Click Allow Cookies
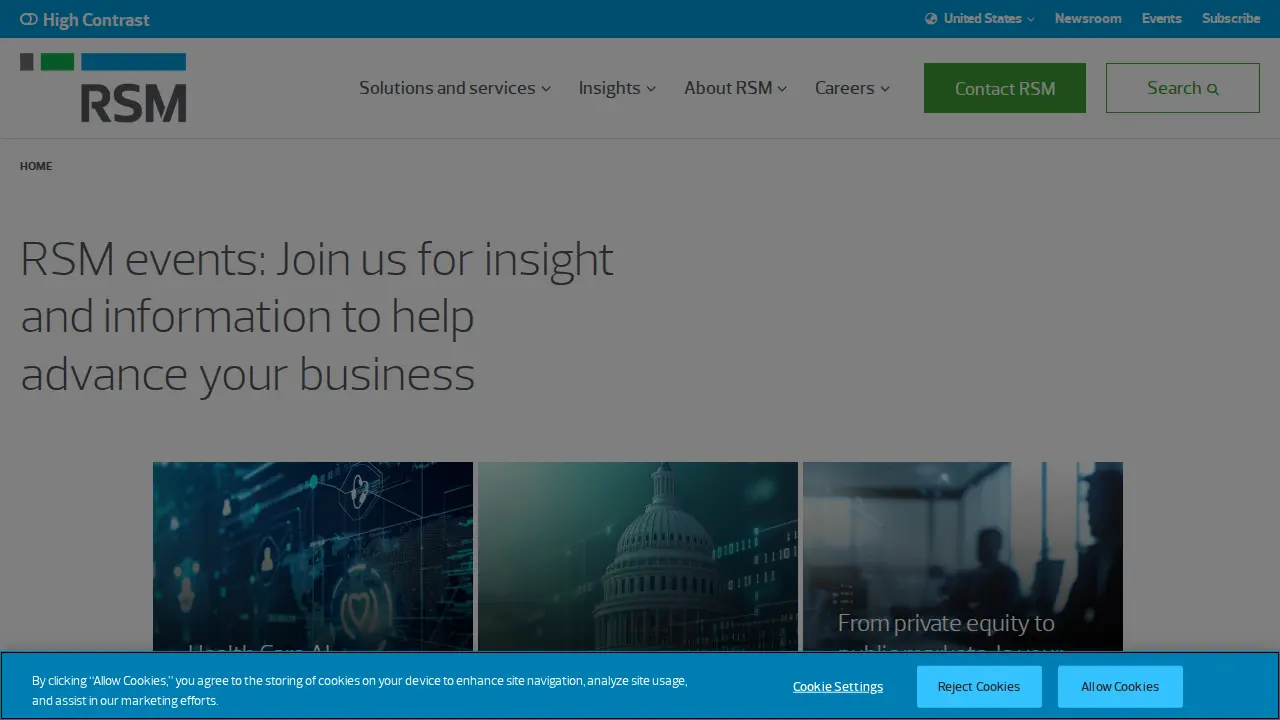The height and width of the screenshot is (720, 1280). (x=1120, y=687)
